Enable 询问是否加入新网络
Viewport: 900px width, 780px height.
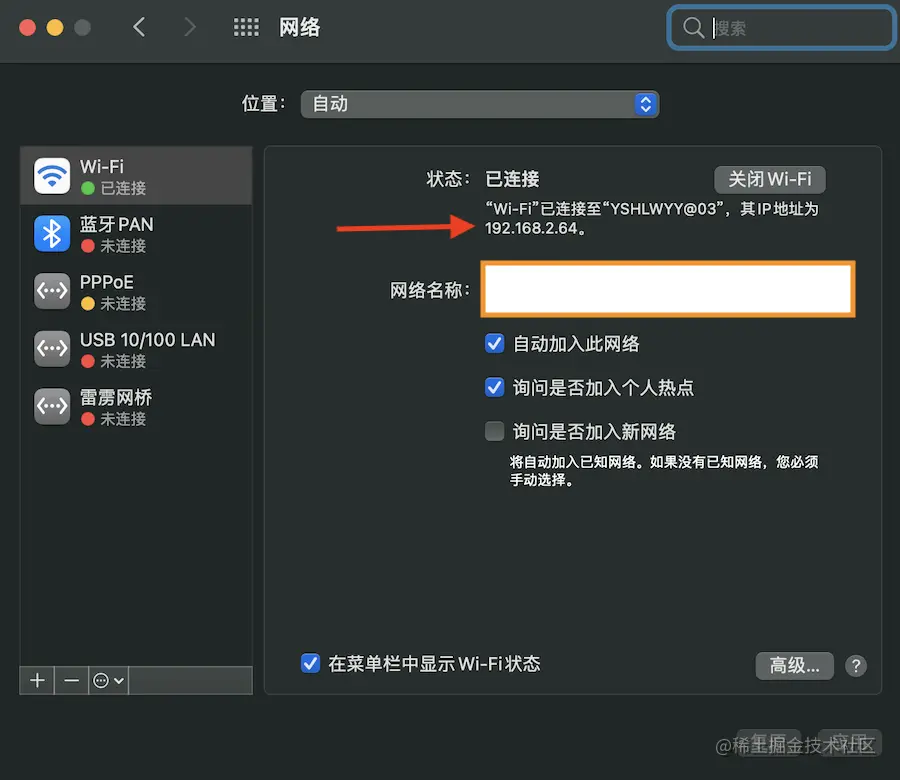494,431
